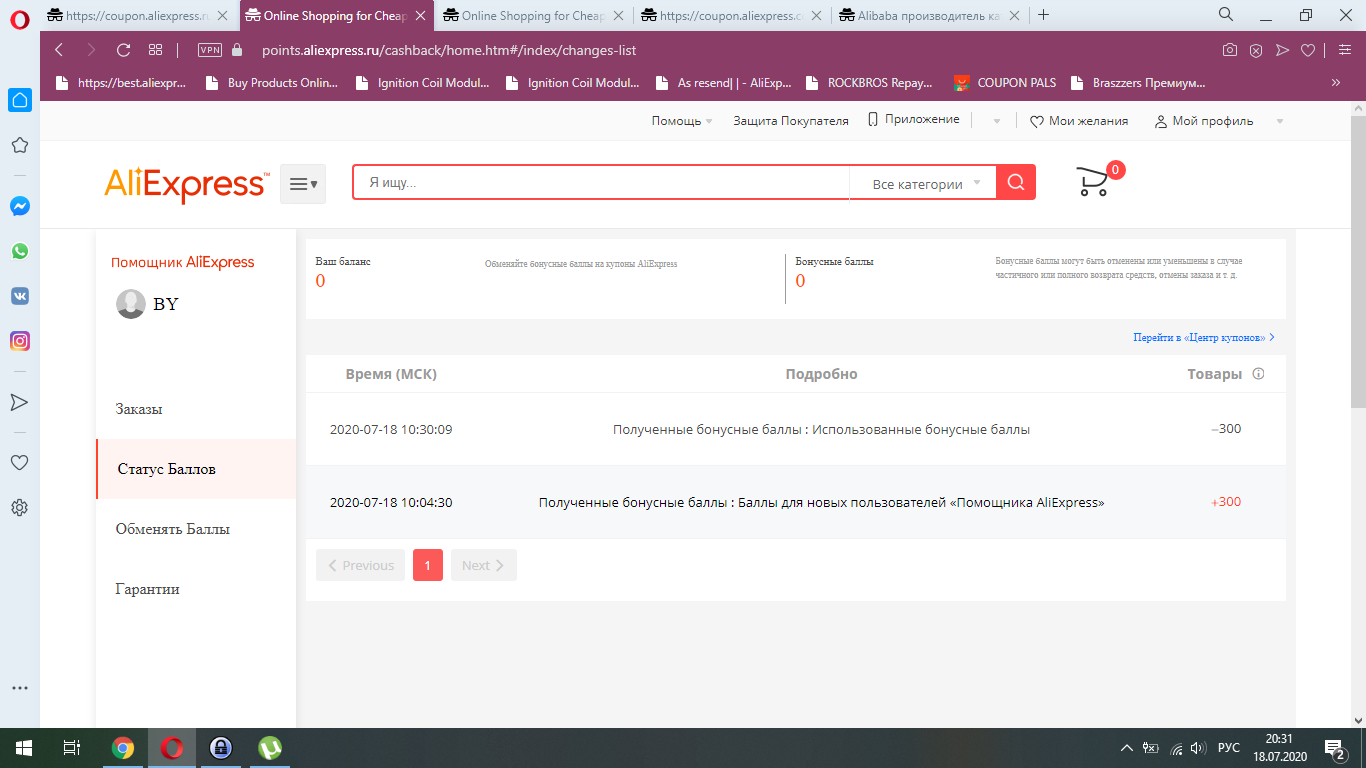Open the settings gear in the Opera sidebar
Screen dimensions: 1366x768
coord(19,508)
